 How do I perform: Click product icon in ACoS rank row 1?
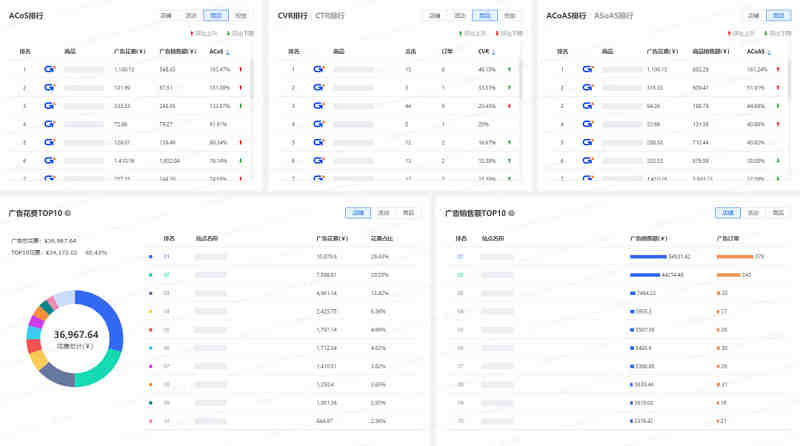(49, 69)
